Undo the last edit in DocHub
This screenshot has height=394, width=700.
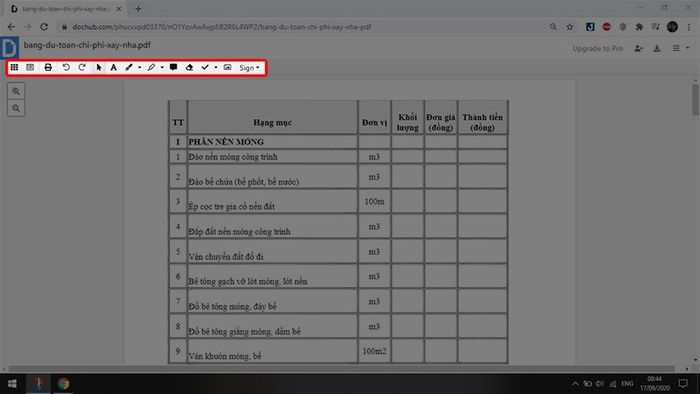pos(66,67)
